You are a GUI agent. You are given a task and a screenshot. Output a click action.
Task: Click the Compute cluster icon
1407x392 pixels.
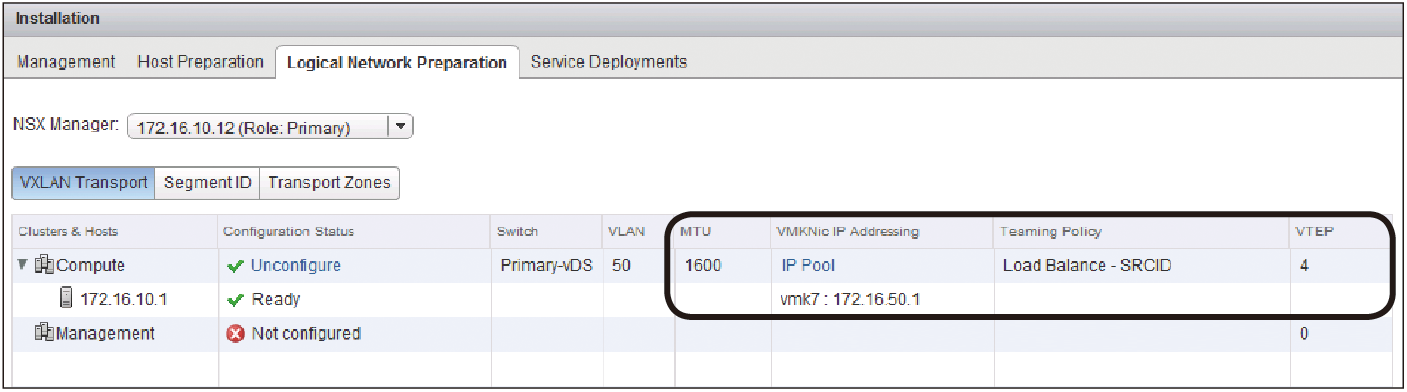(x=45, y=266)
